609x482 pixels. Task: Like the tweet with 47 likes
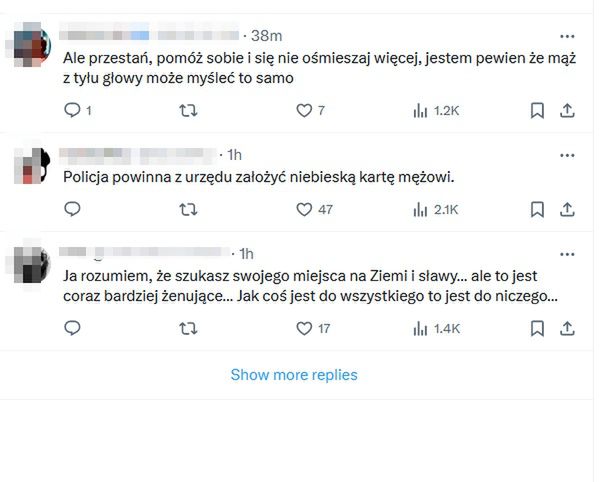pos(304,210)
